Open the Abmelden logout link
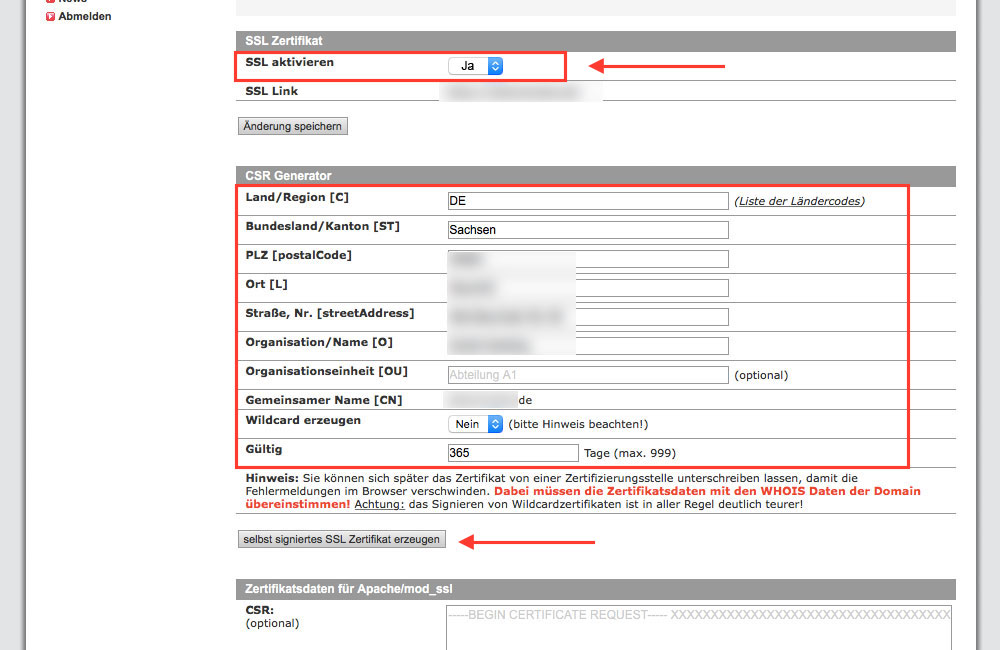This screenshot has height=650, width=1000. coord(85,17)
